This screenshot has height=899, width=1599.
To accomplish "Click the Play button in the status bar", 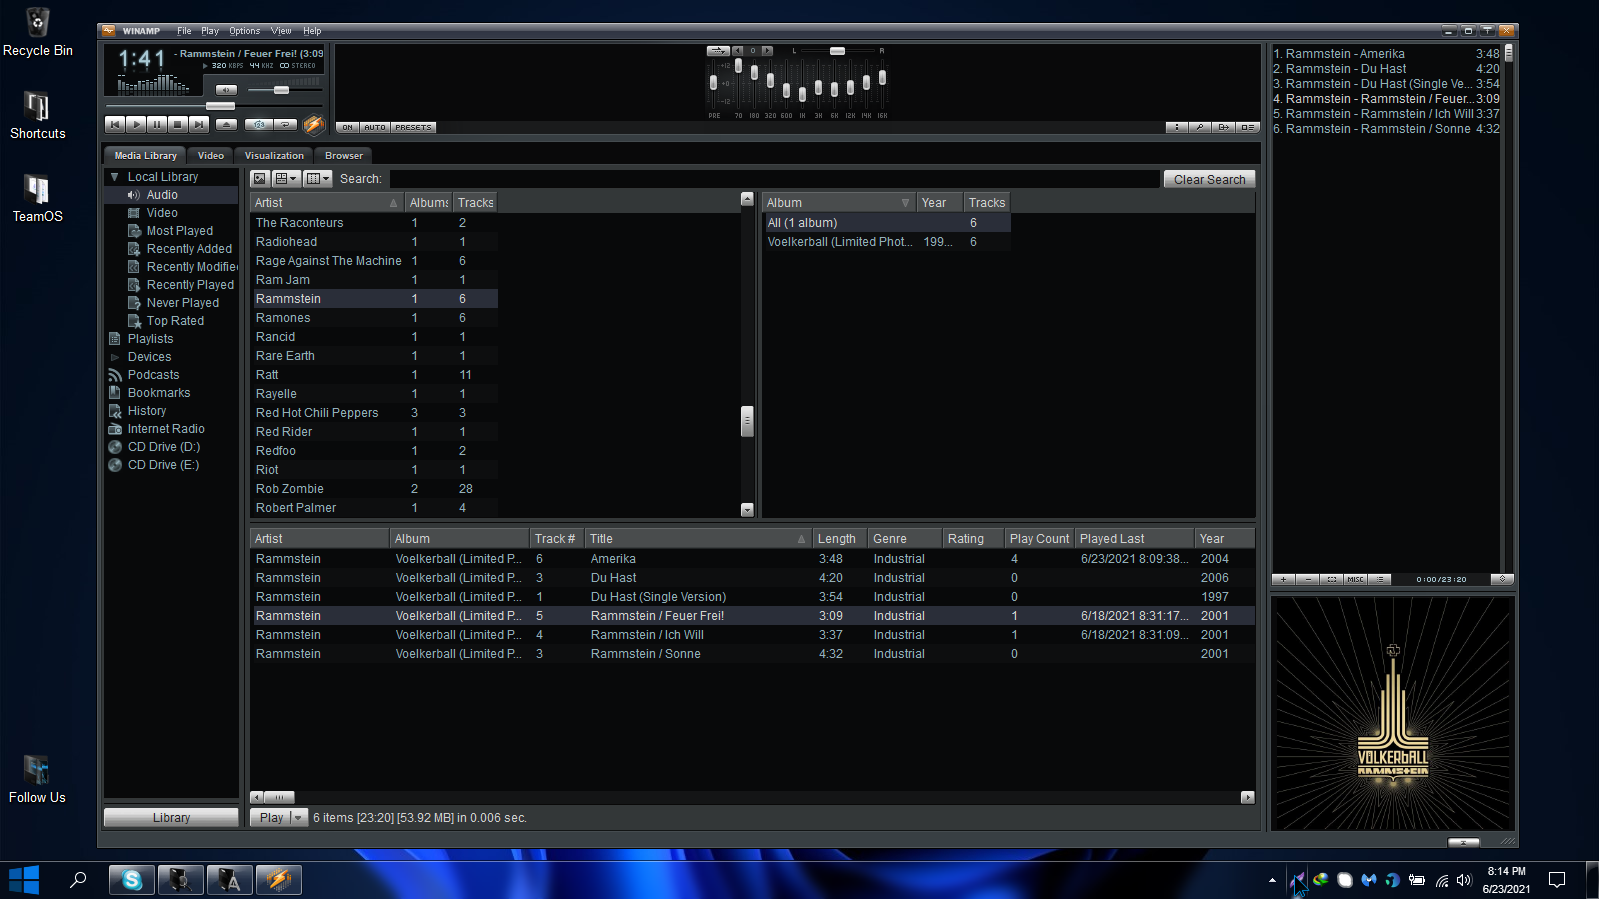I will tap(270, 818).
